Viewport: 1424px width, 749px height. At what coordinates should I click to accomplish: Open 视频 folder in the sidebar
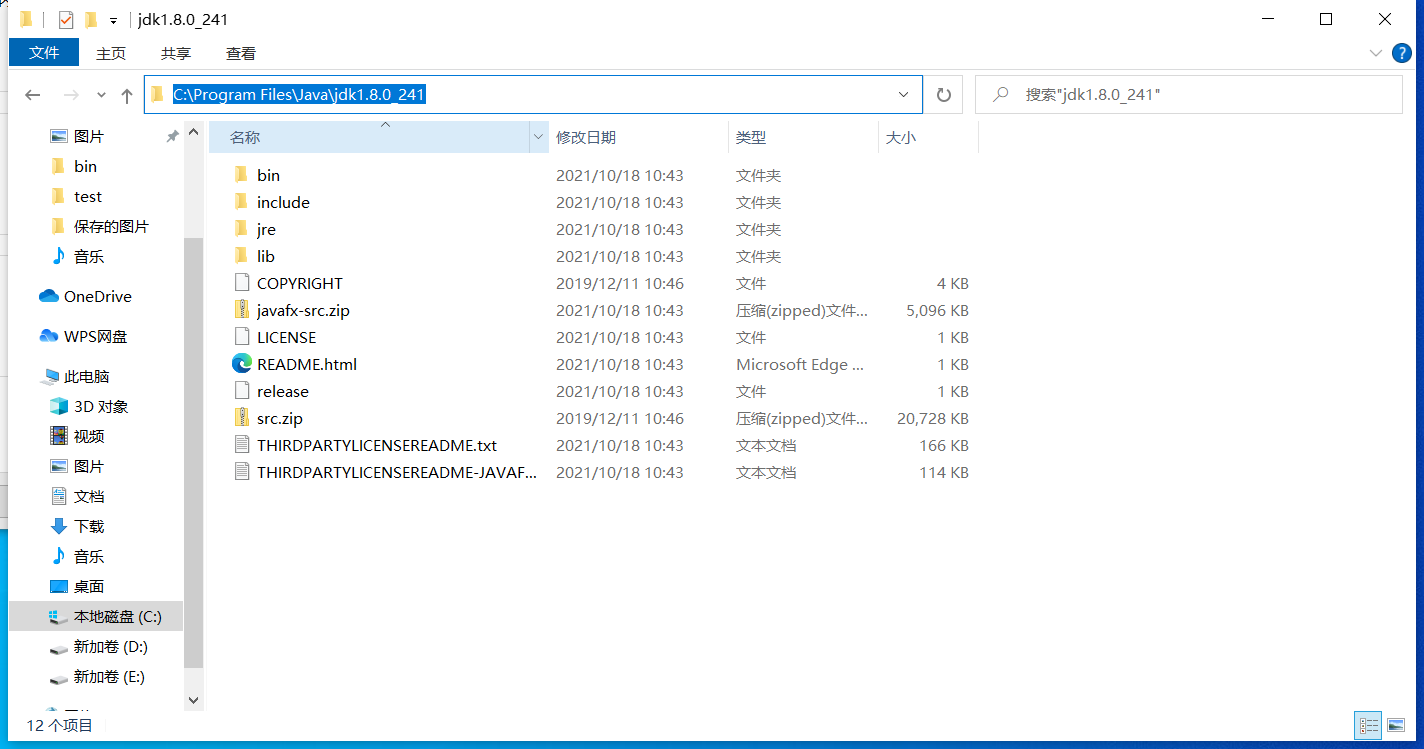pos(77,436)
